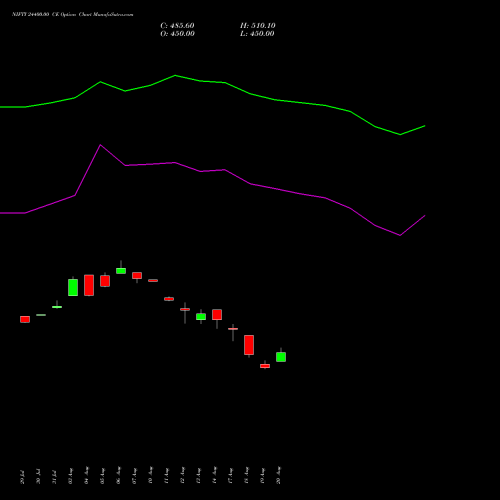Click the large red candlestick for 04 Aug

tap(89, 285)
